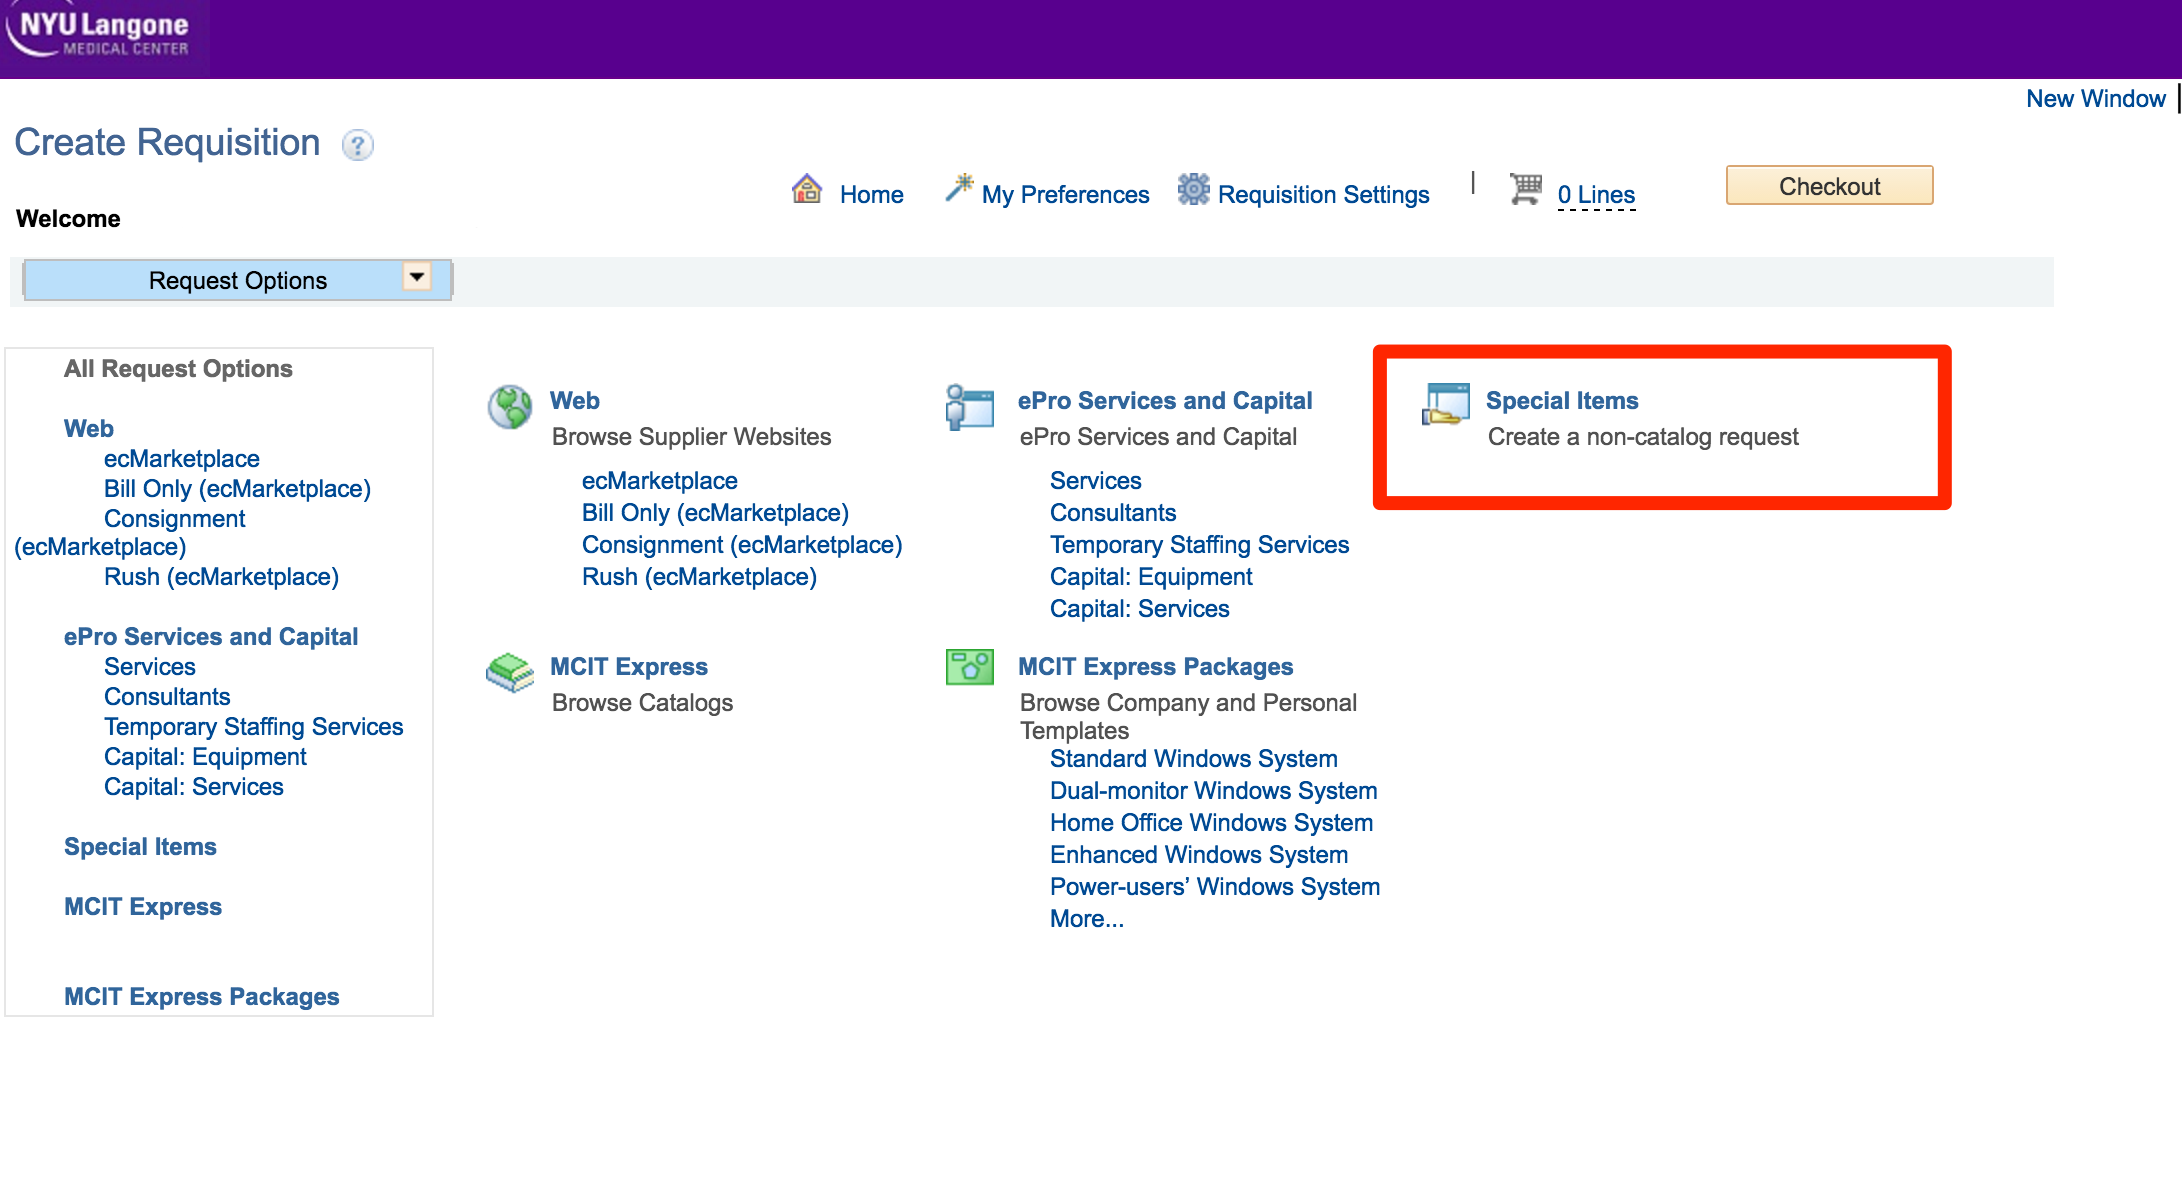Open Temporary Staffing Services in sidebar
The width and height of the screenshot is (2182, 1194).
click(254, 727)
